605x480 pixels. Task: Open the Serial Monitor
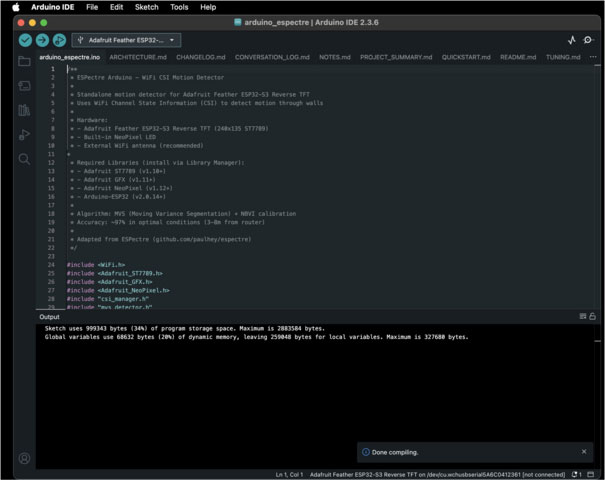(x=588, y=40)
